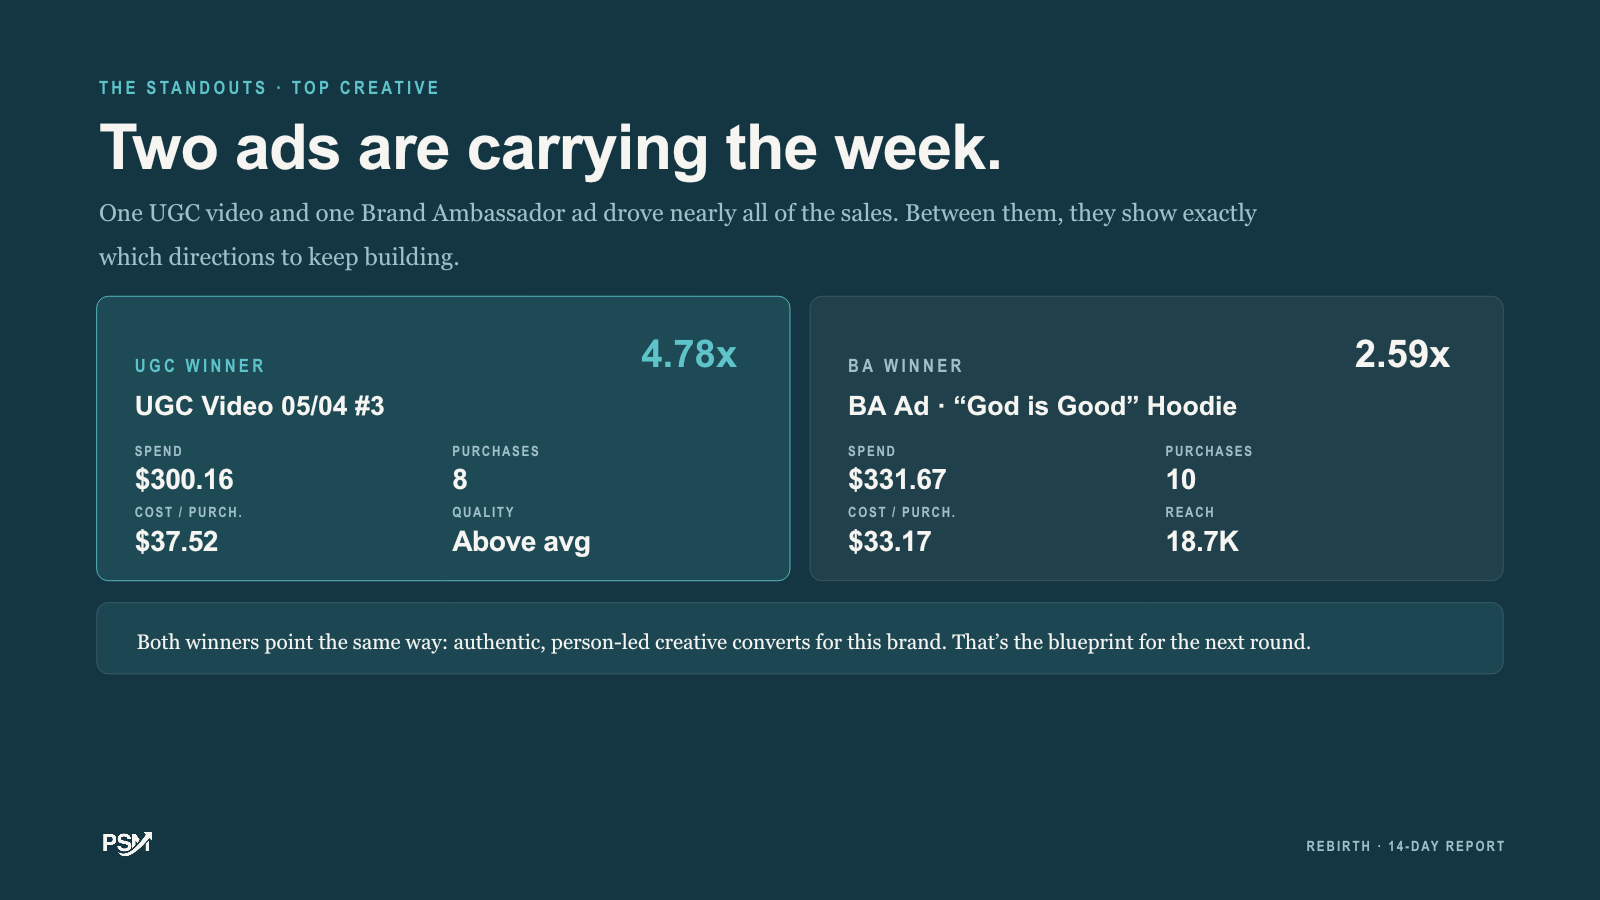This screenshot has width=1600, height=900.
Task: Click the PSM logo
Action: coord(127,843)
